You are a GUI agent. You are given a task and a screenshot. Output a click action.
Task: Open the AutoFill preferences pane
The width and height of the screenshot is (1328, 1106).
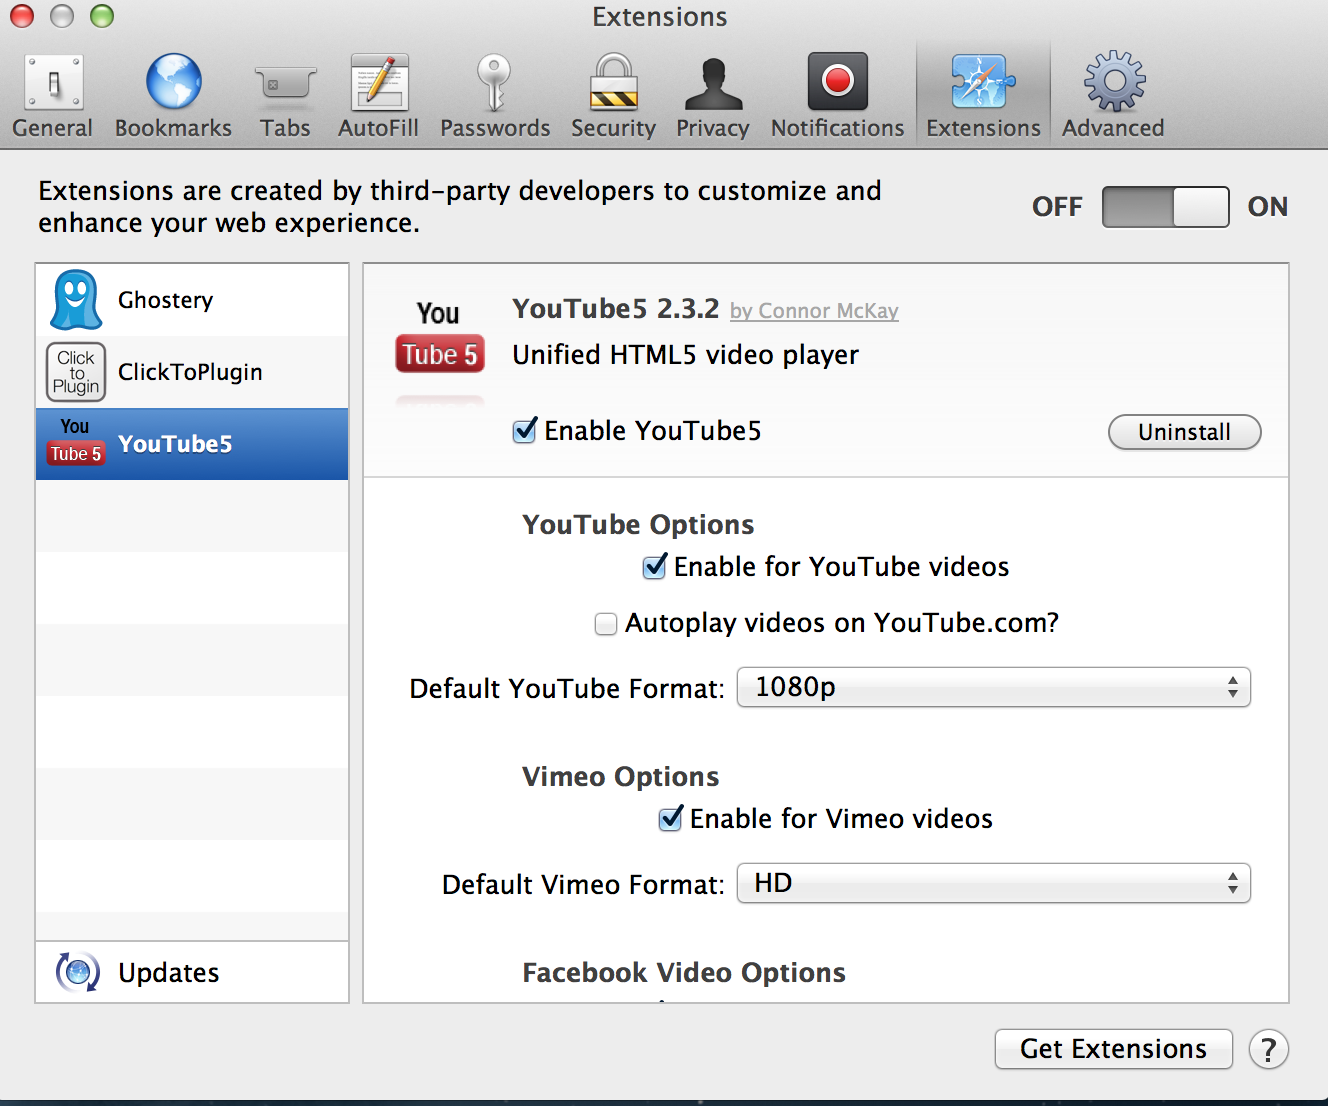(378, 97)
